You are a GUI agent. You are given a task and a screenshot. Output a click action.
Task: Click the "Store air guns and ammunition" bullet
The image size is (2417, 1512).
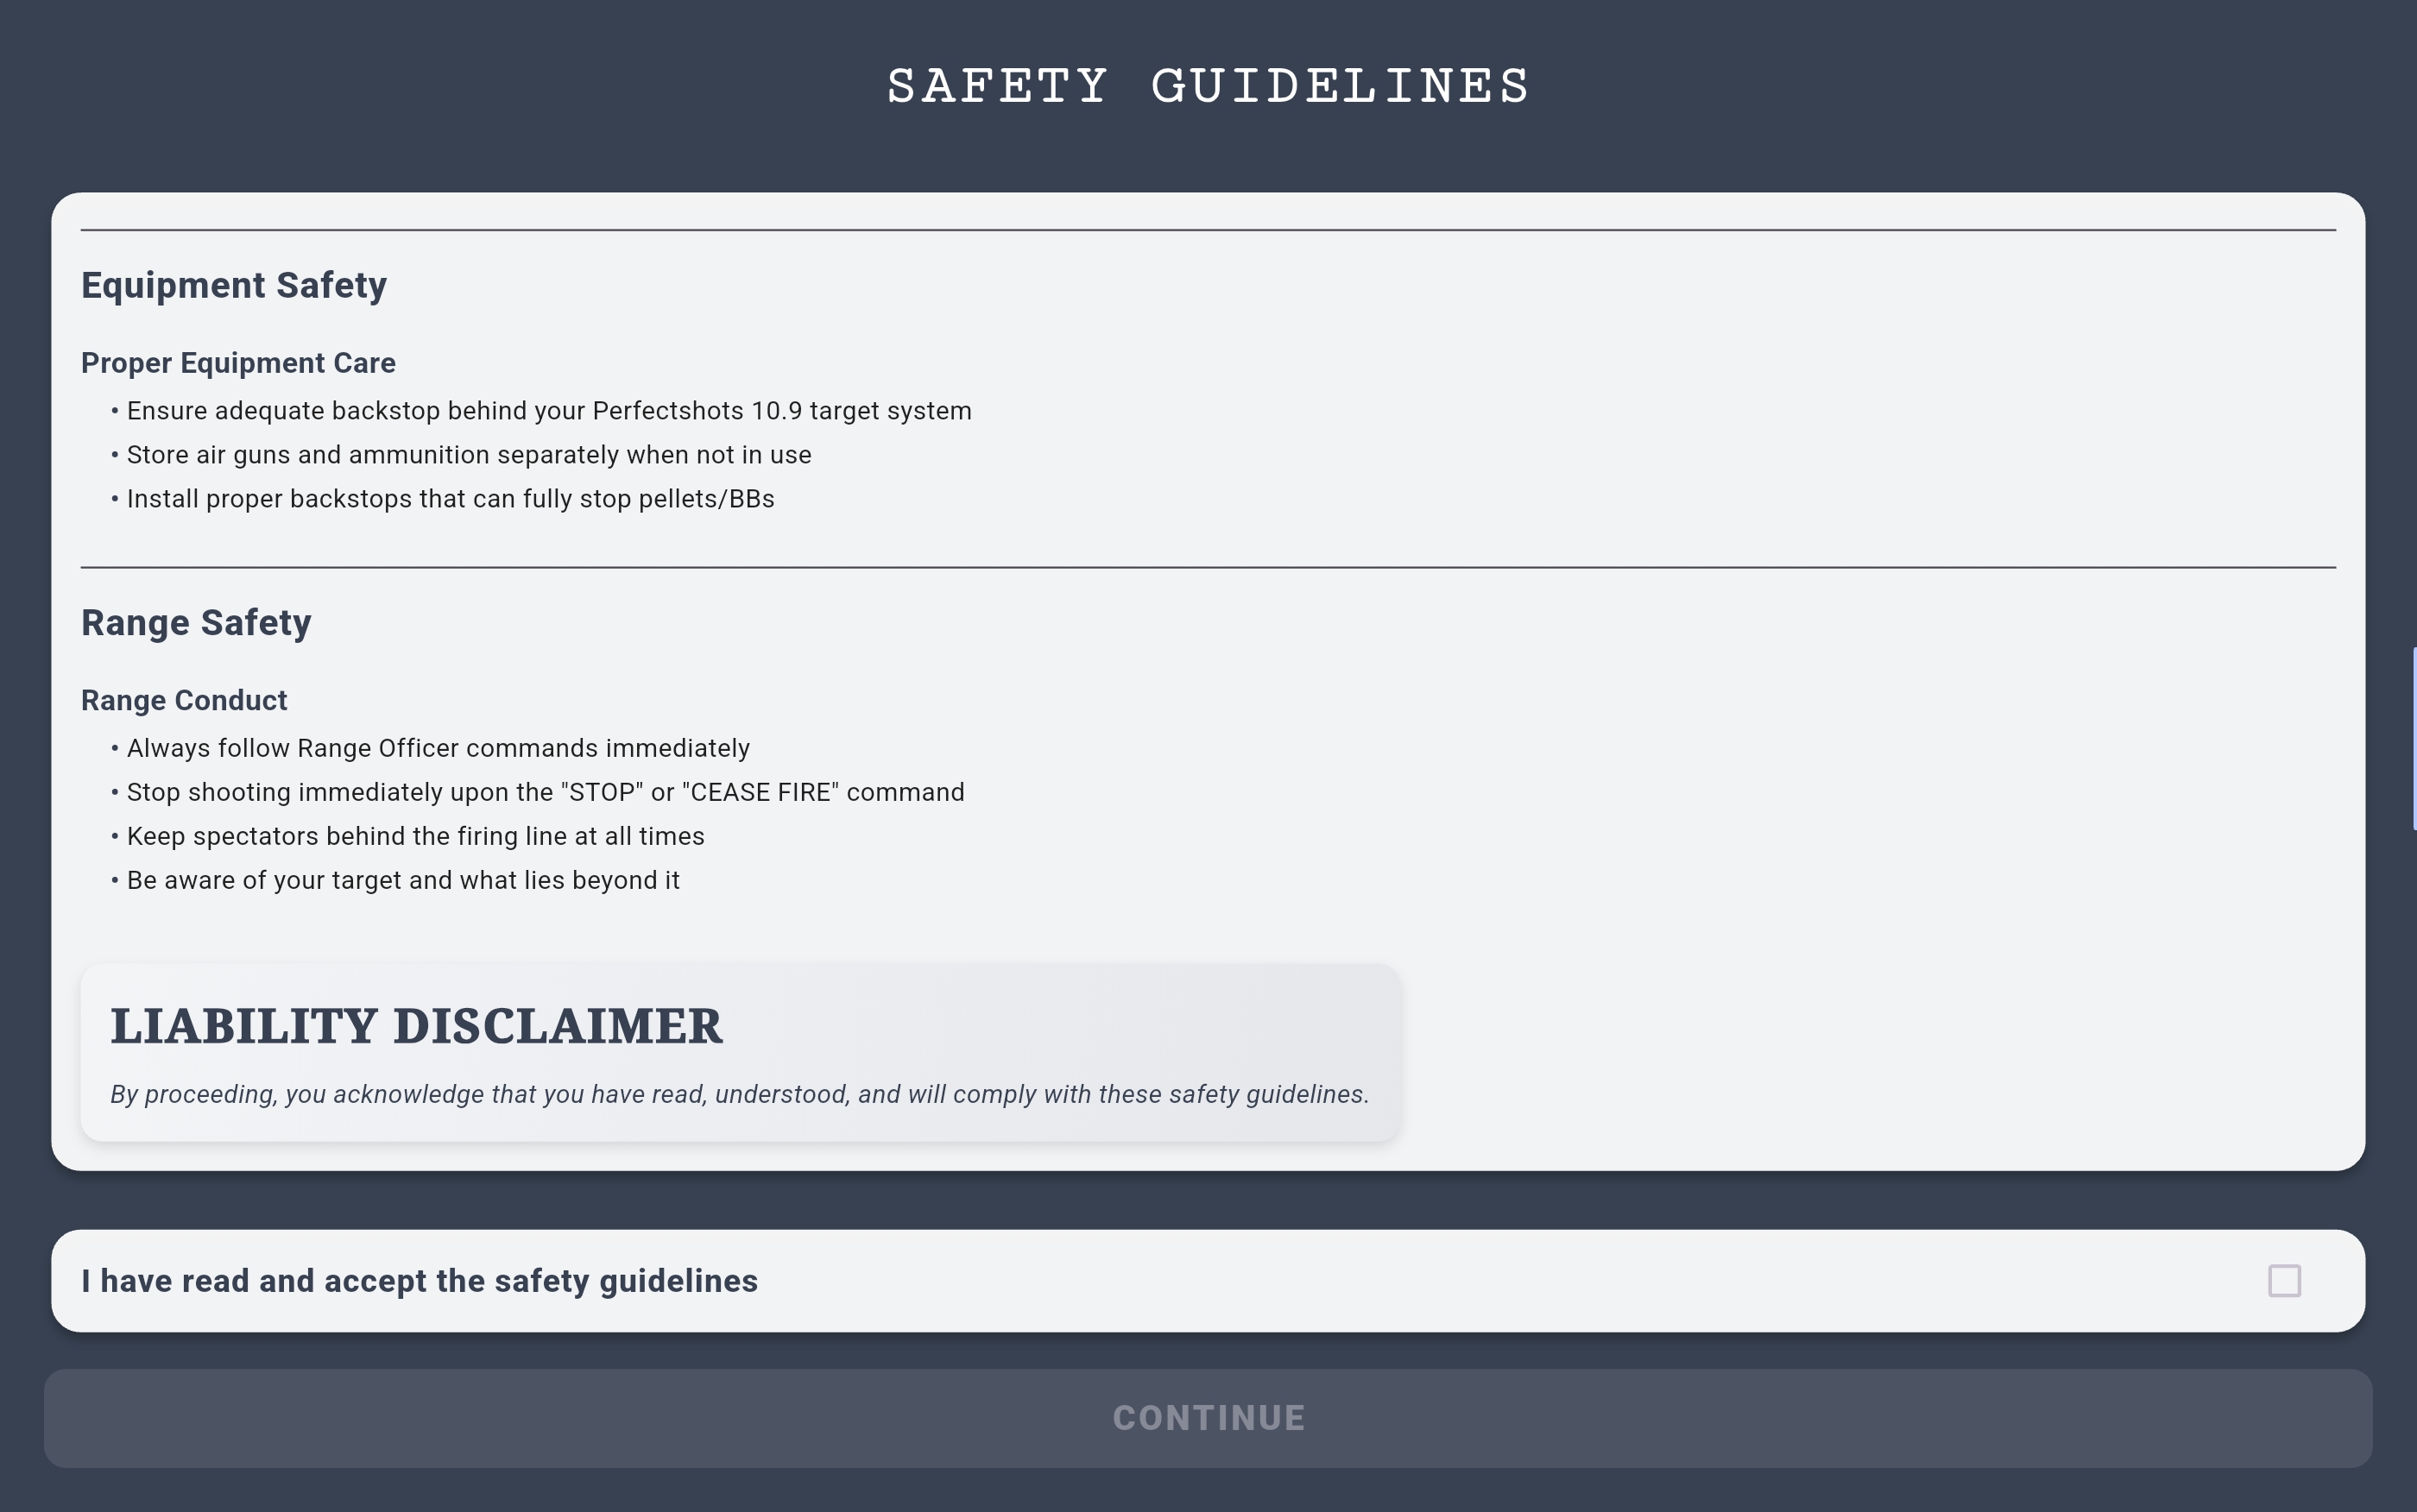469,455
